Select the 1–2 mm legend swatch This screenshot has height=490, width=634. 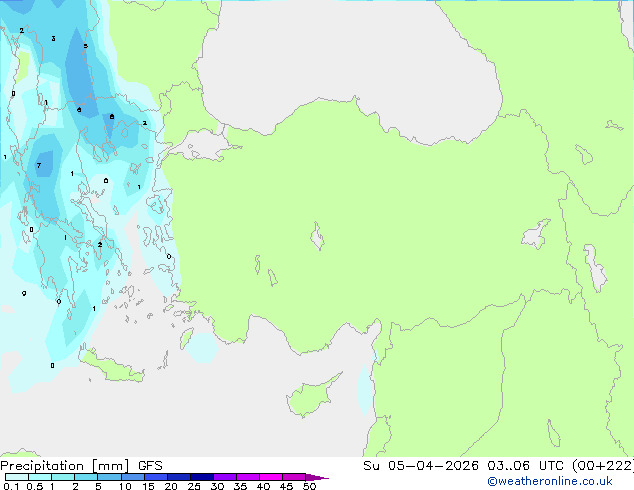[63, 477]
